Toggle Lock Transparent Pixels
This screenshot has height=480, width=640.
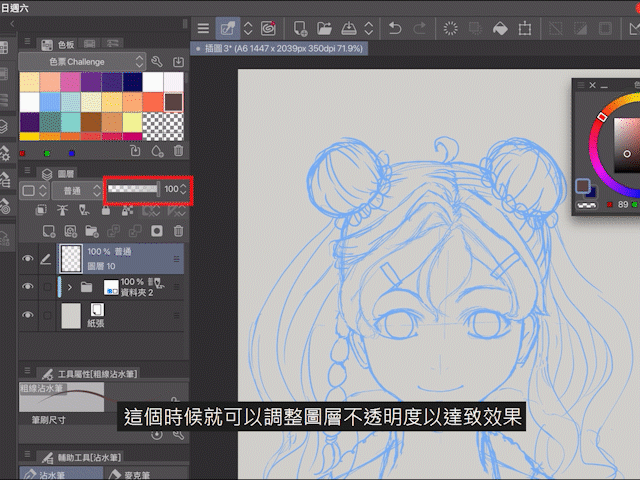click(x=127, y=210)
